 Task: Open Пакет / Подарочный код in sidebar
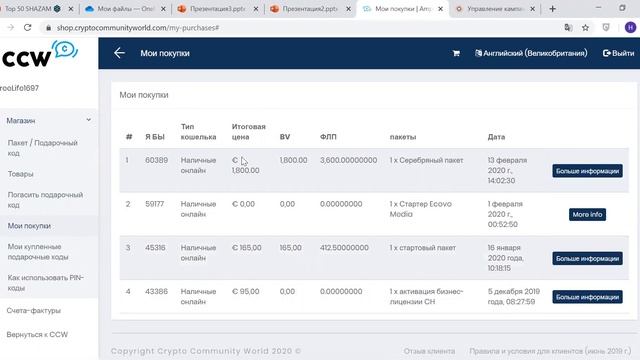(x=42, y=148)
